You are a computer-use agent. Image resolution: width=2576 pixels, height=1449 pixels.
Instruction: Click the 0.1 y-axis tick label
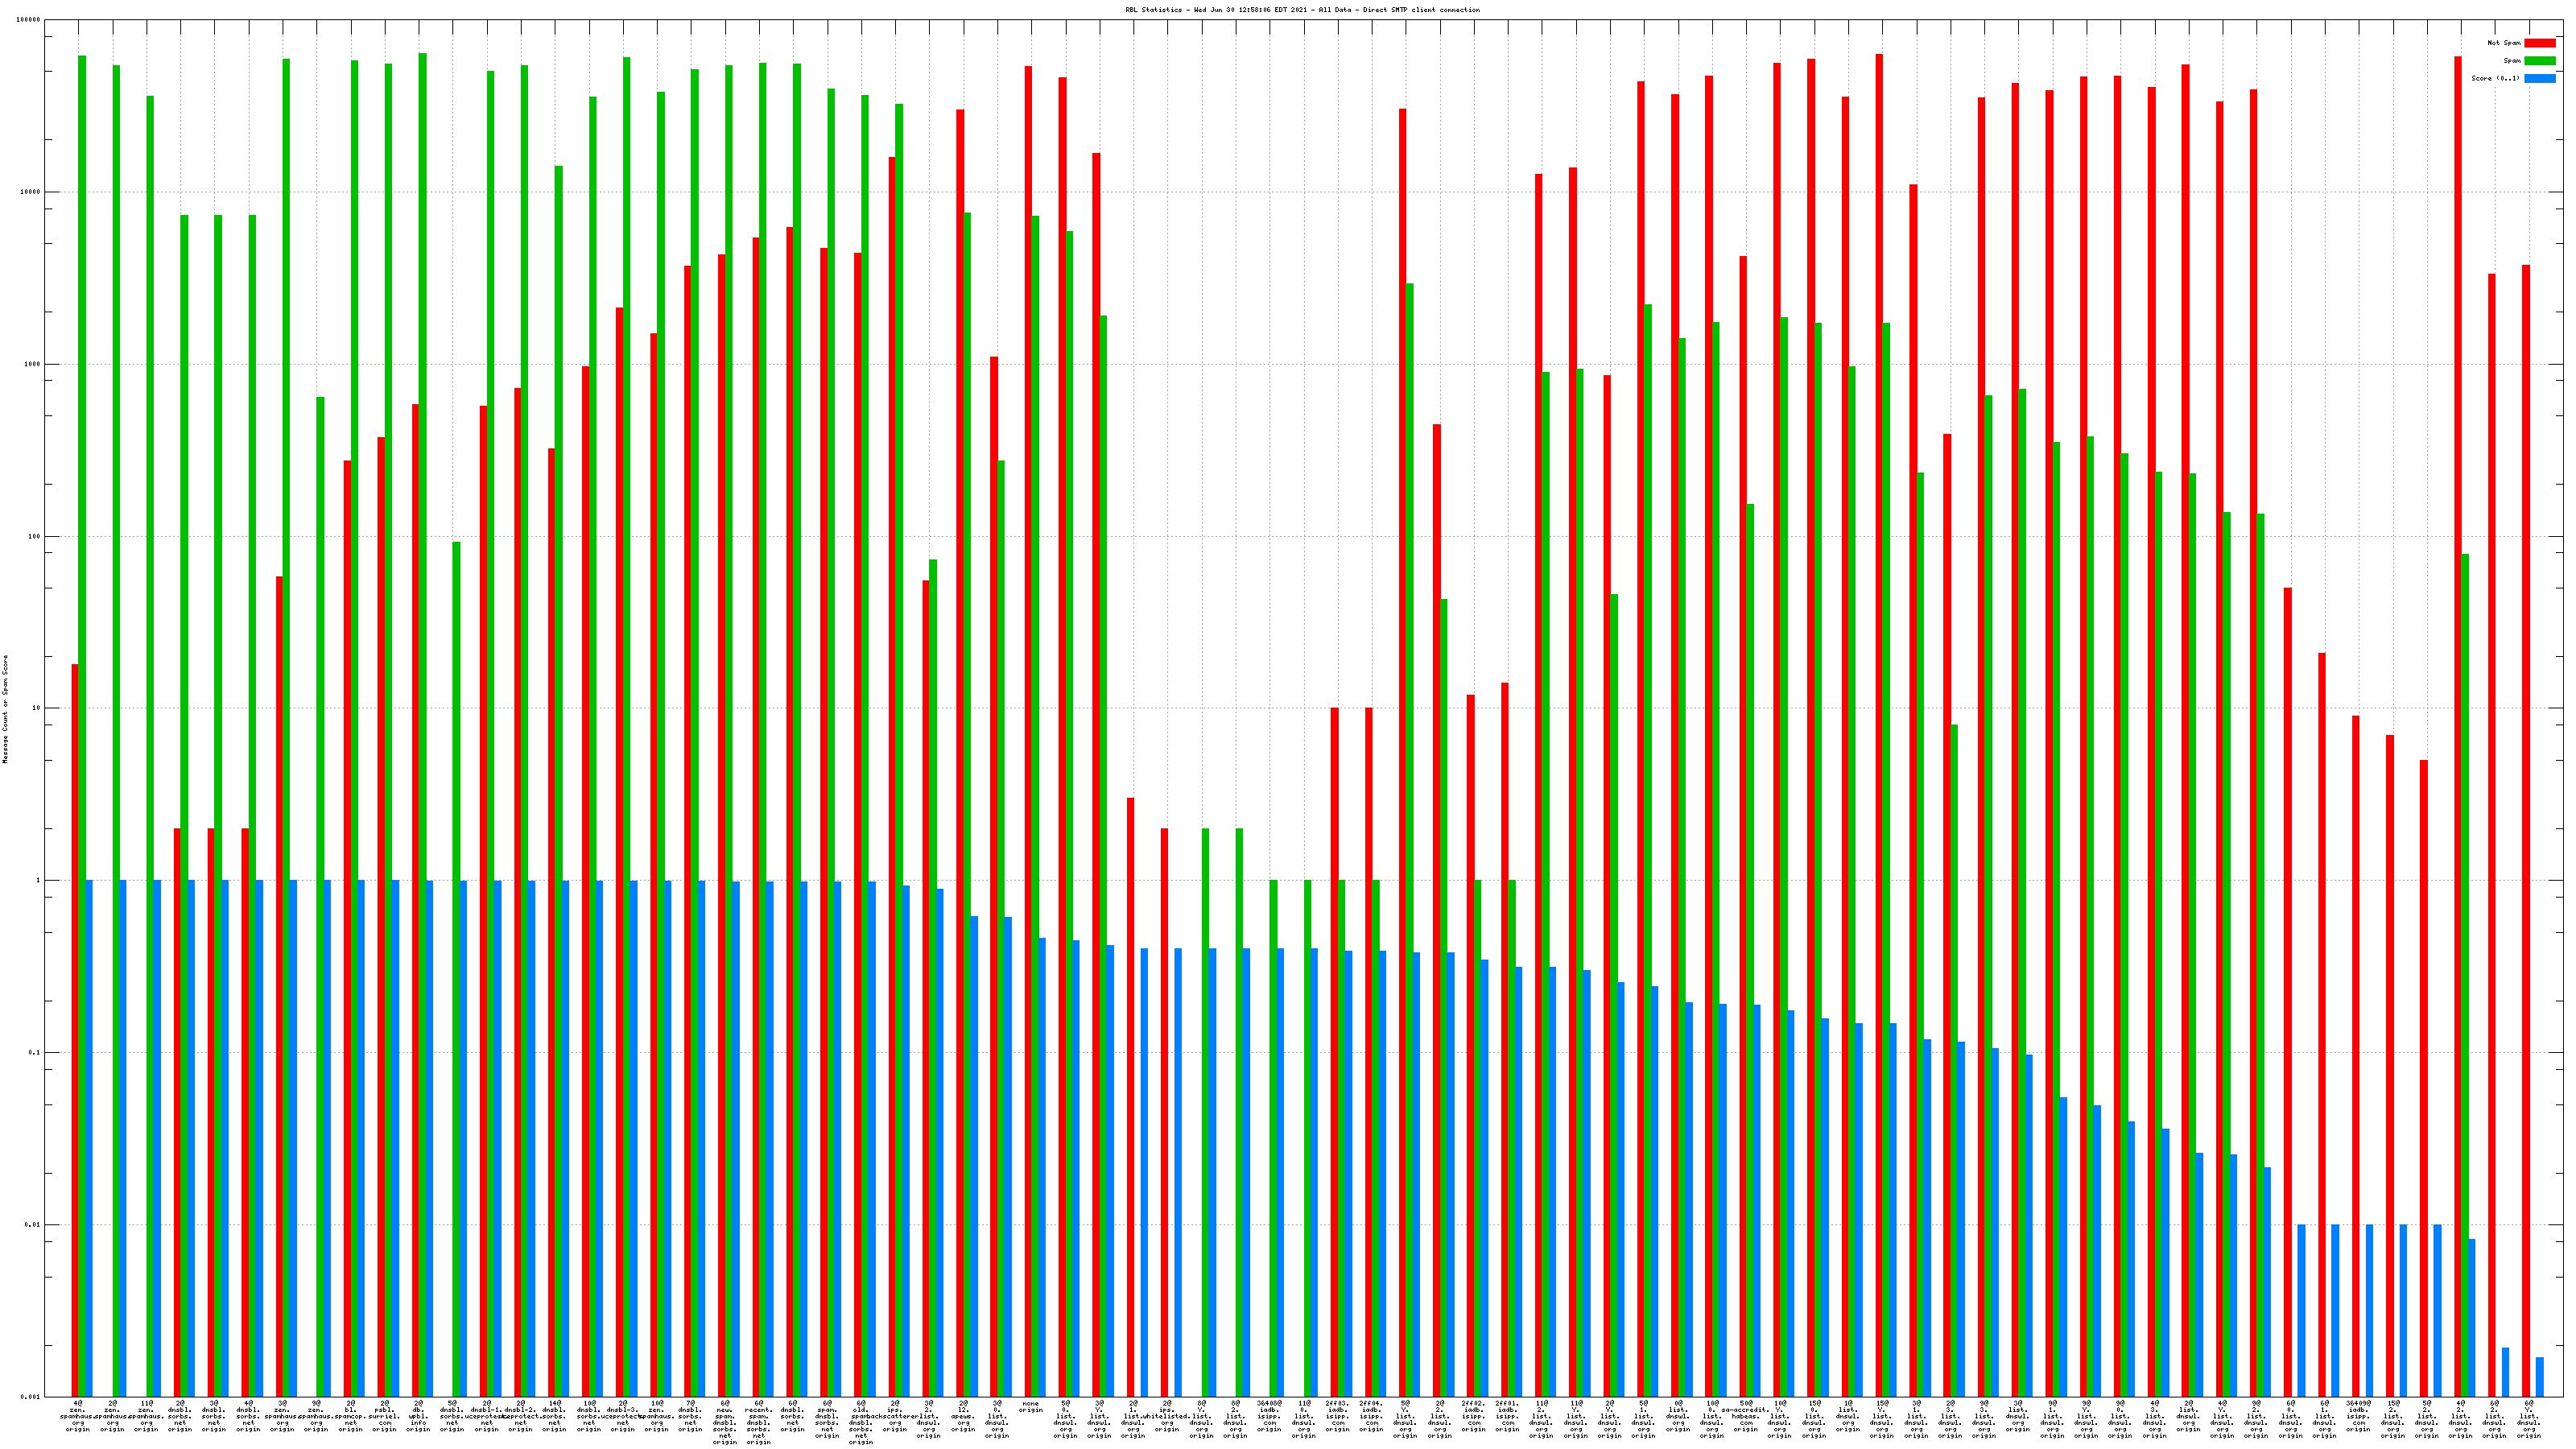coord(35,1053)
